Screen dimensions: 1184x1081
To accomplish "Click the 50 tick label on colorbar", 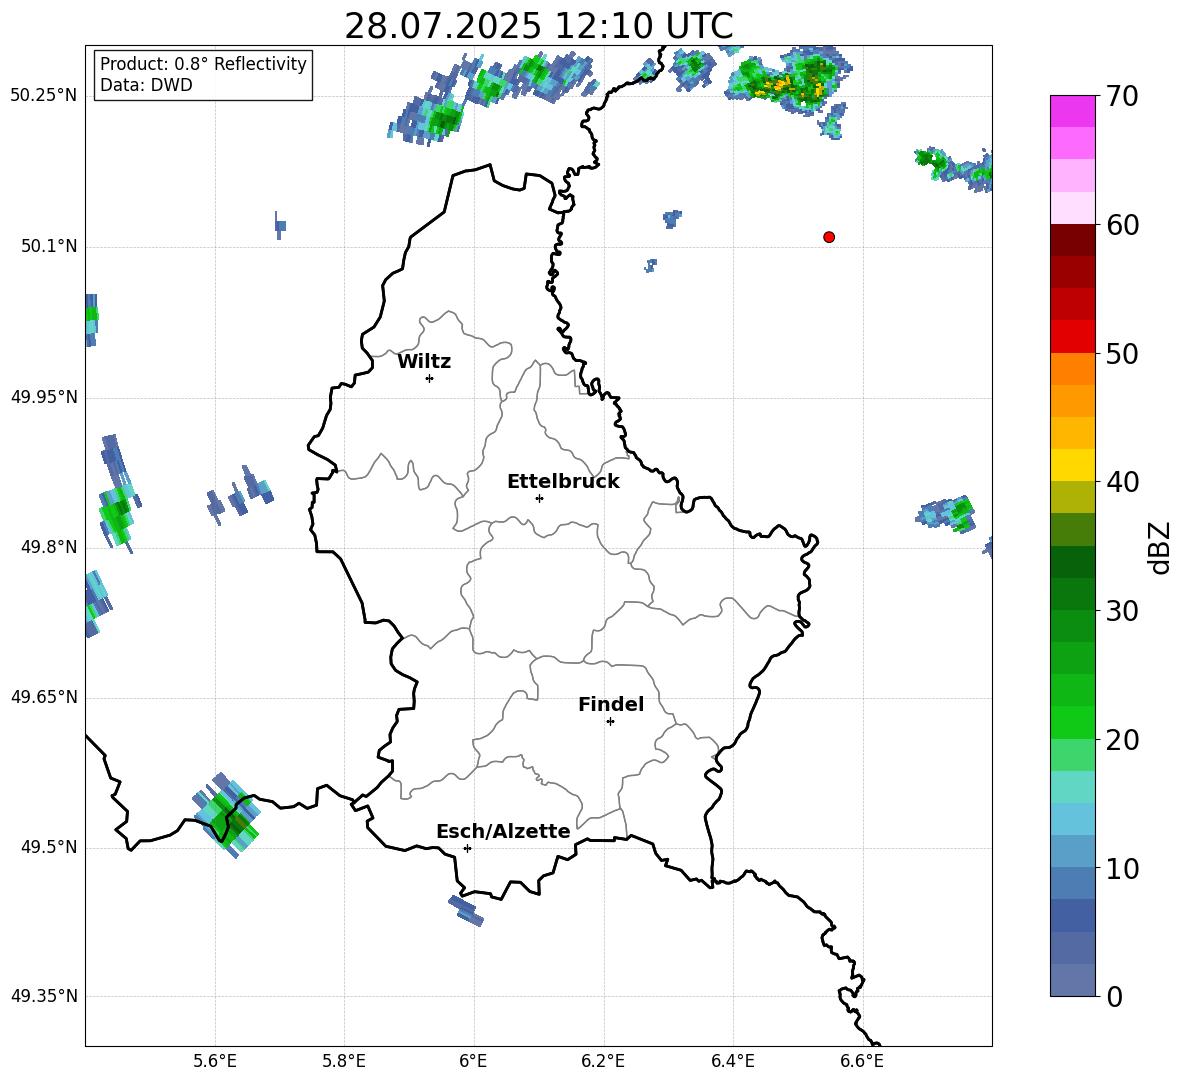I will pos(1123,354).
